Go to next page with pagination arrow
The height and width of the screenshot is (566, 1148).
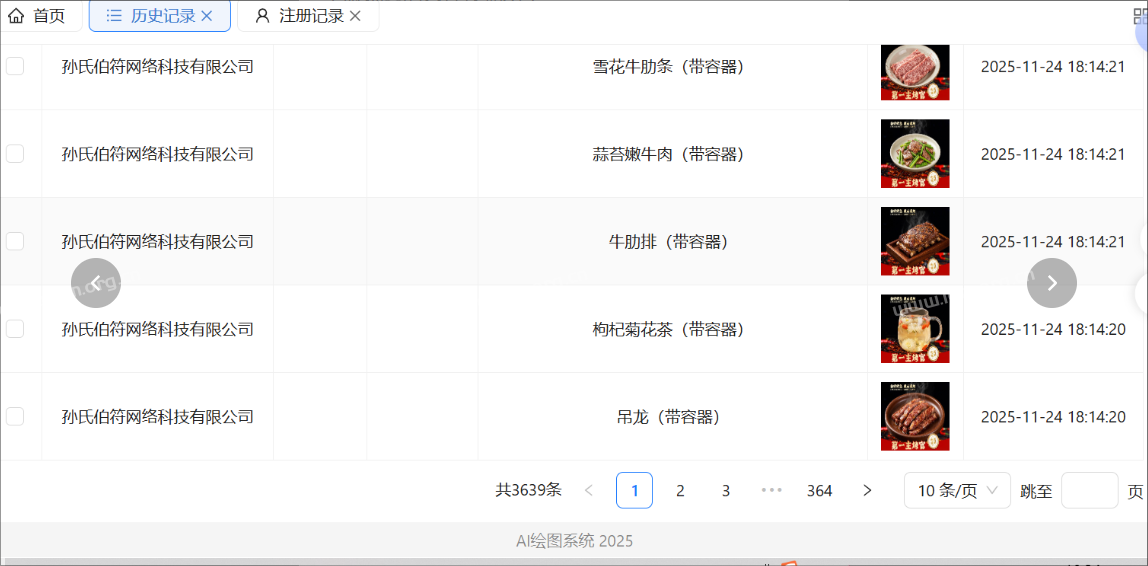coord(868,491)
